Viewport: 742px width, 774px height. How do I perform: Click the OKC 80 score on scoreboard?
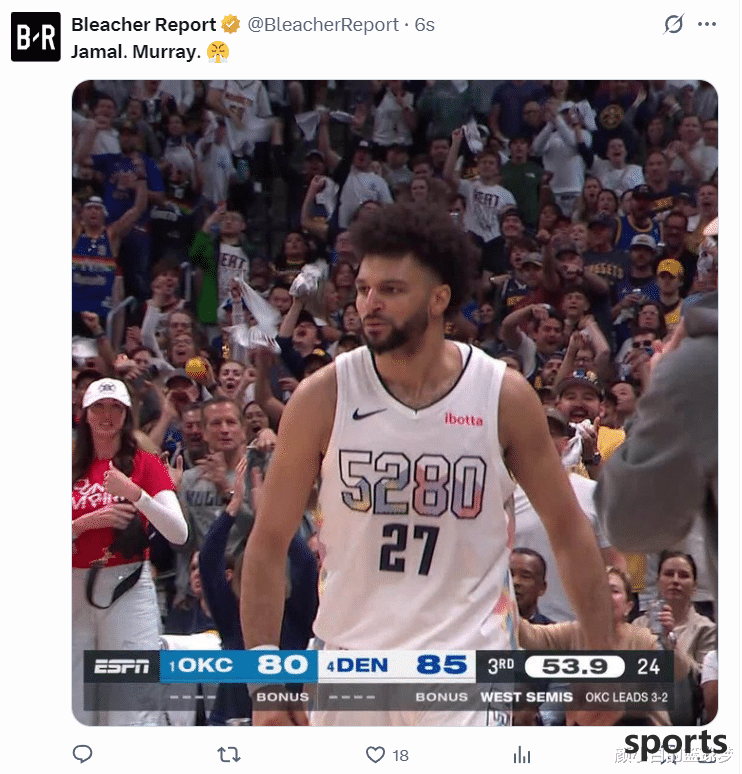(x=238, y=666)
